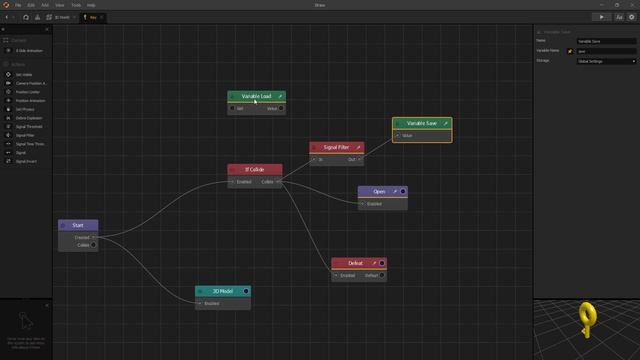Select the If Collide node header
This screenshot has width=640, height=360.
pos(255,169)
